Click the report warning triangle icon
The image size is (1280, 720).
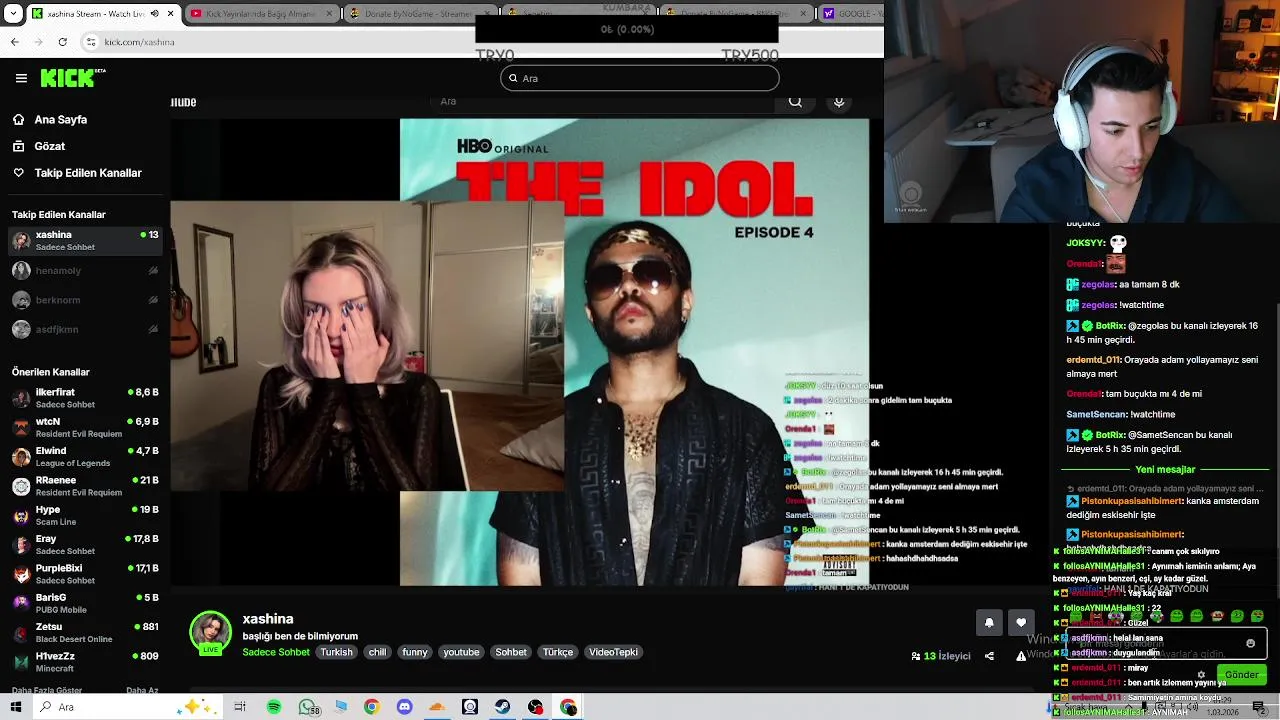(1021, 656)
